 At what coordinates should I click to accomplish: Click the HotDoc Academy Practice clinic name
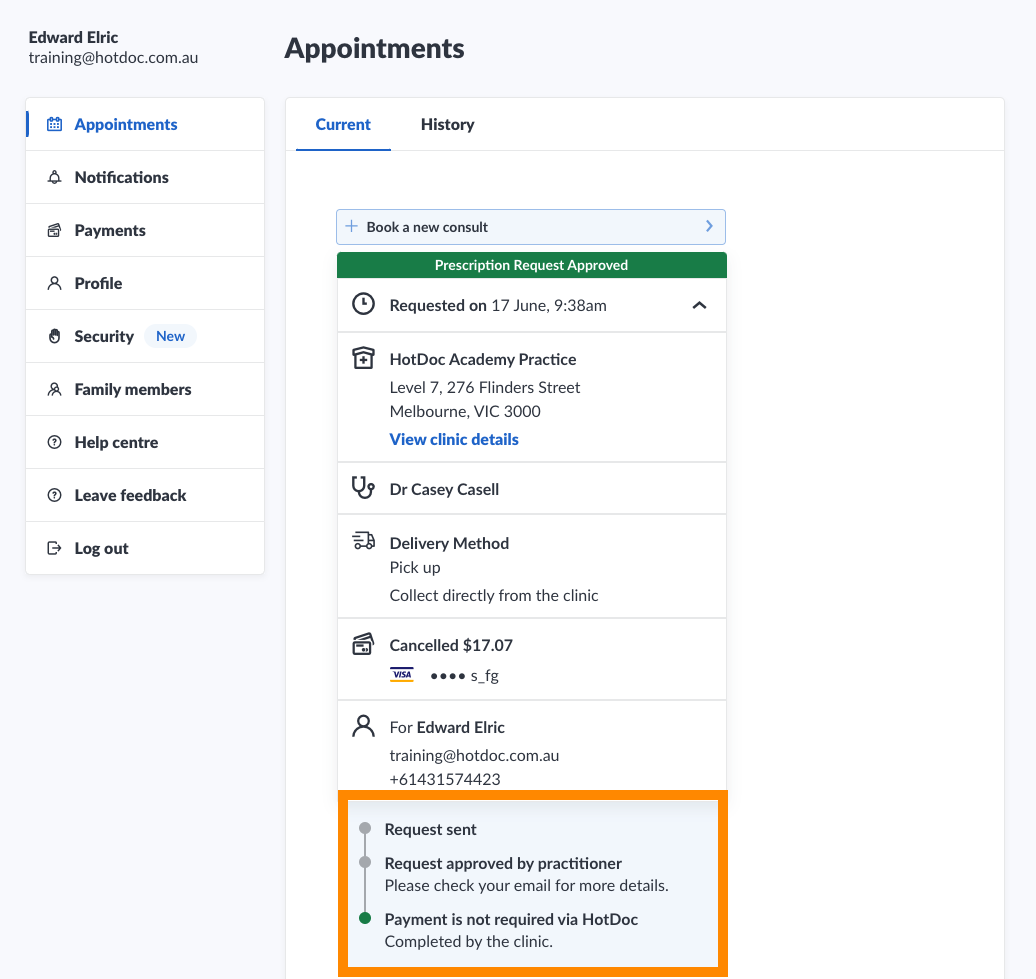(x=483, y=359)
